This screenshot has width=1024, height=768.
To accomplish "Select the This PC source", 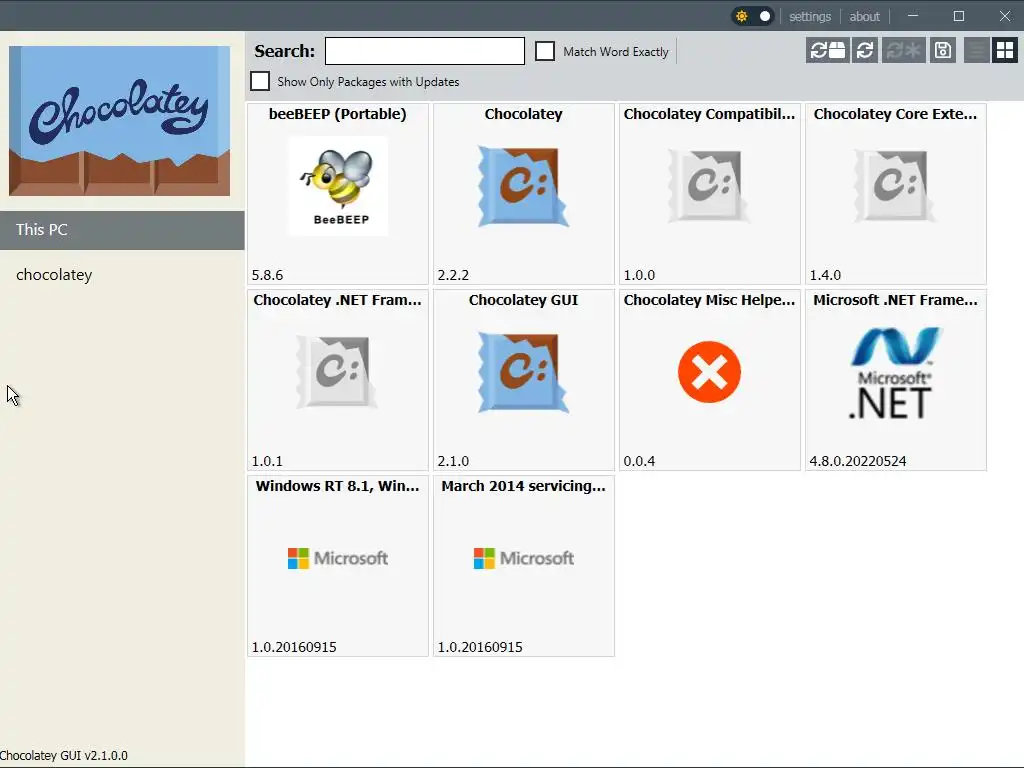I will [x=122, y=230].
